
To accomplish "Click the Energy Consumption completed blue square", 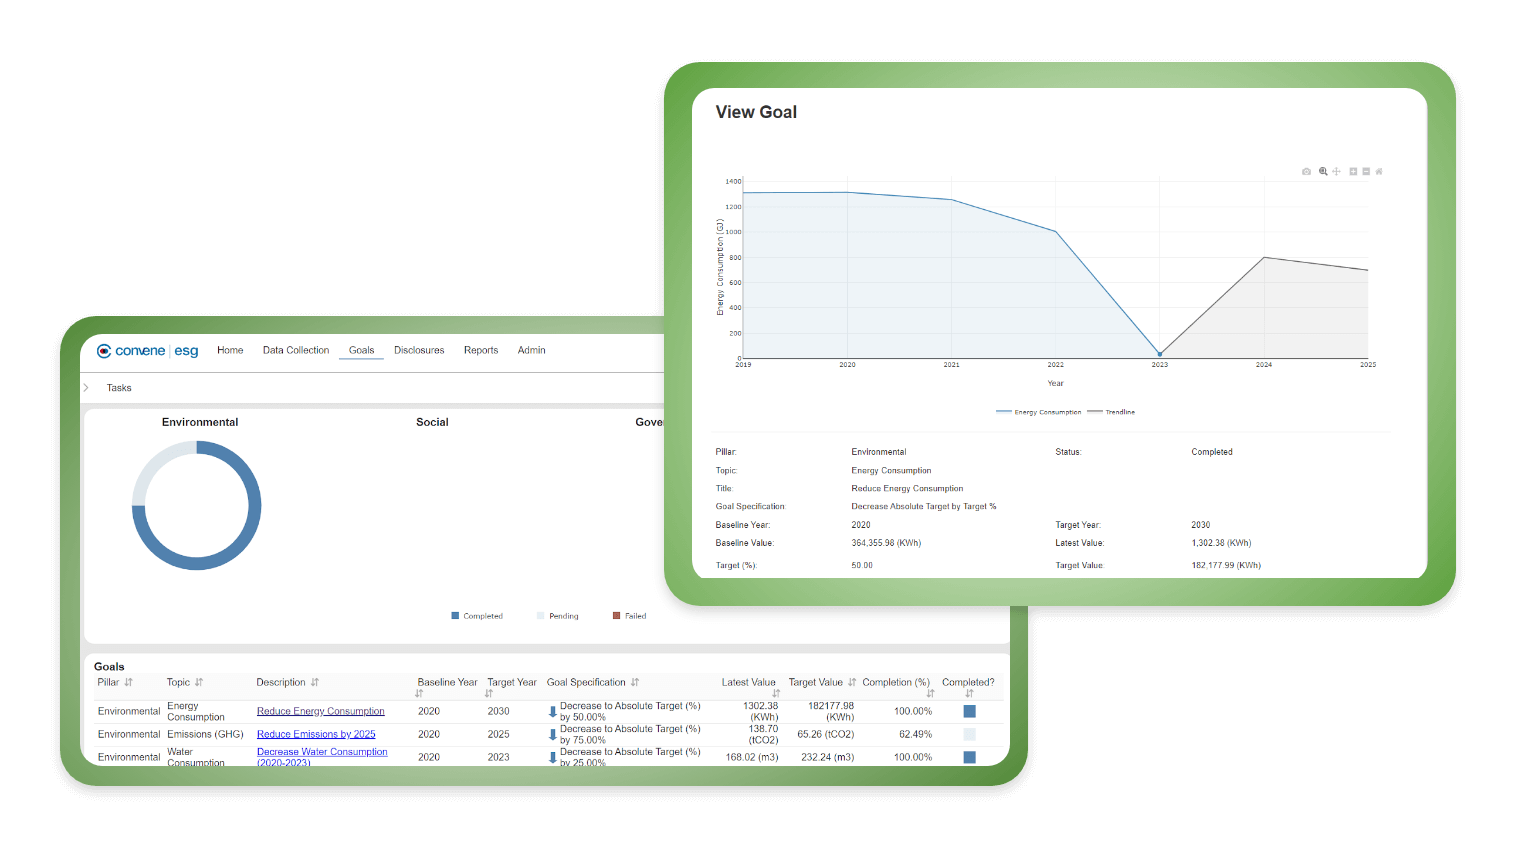I will pyautogui.click(x=969, y=712).
